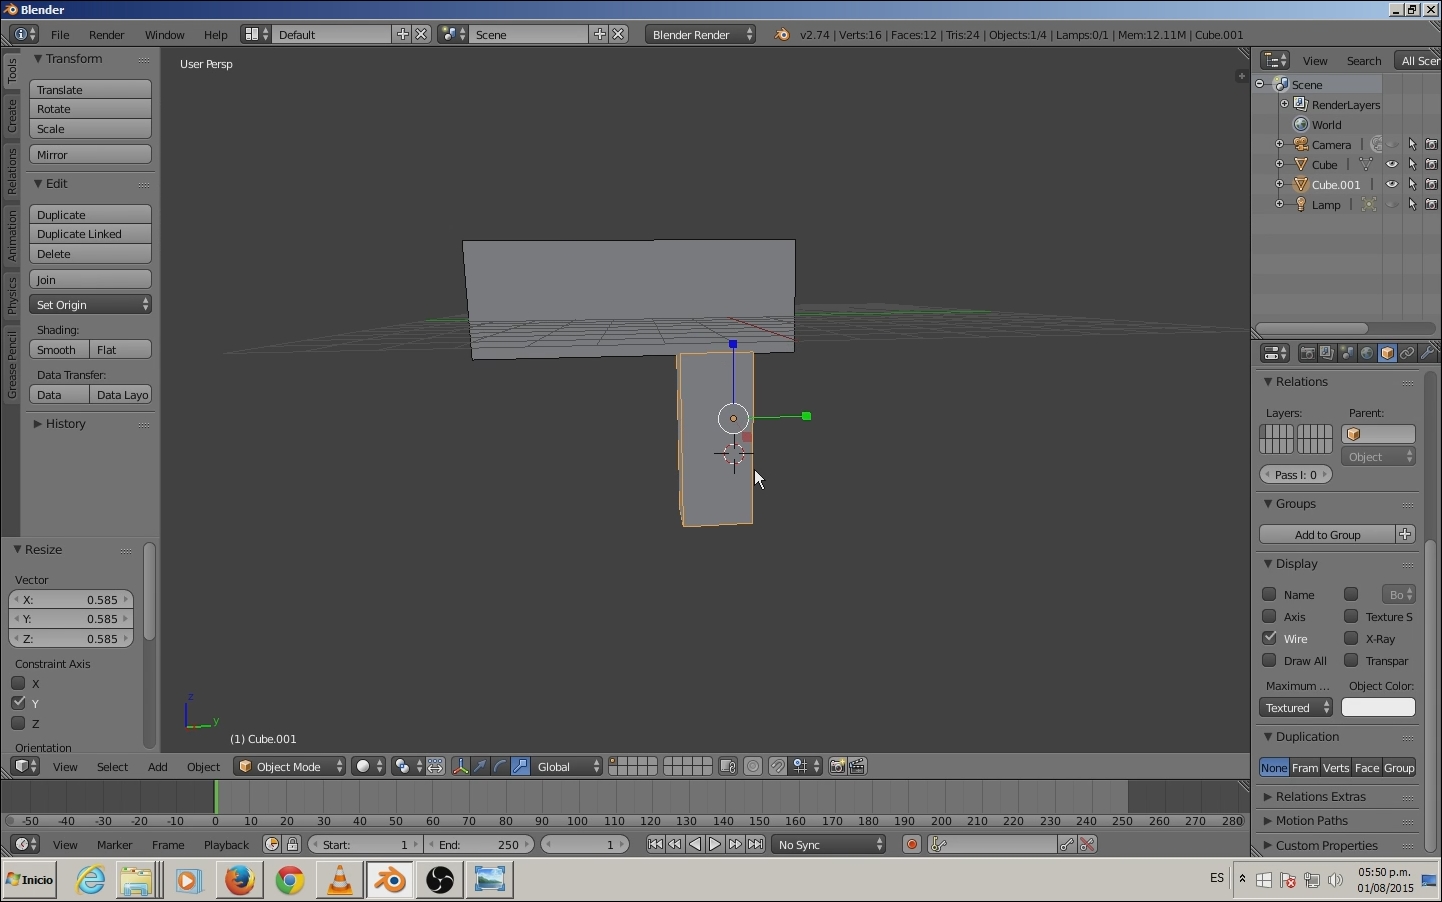Image resolution: width=1442 pixels, height=902 pixels.
Task: Click the Add to Group button
Action: pyautogui.click(x=1327, y=535)
